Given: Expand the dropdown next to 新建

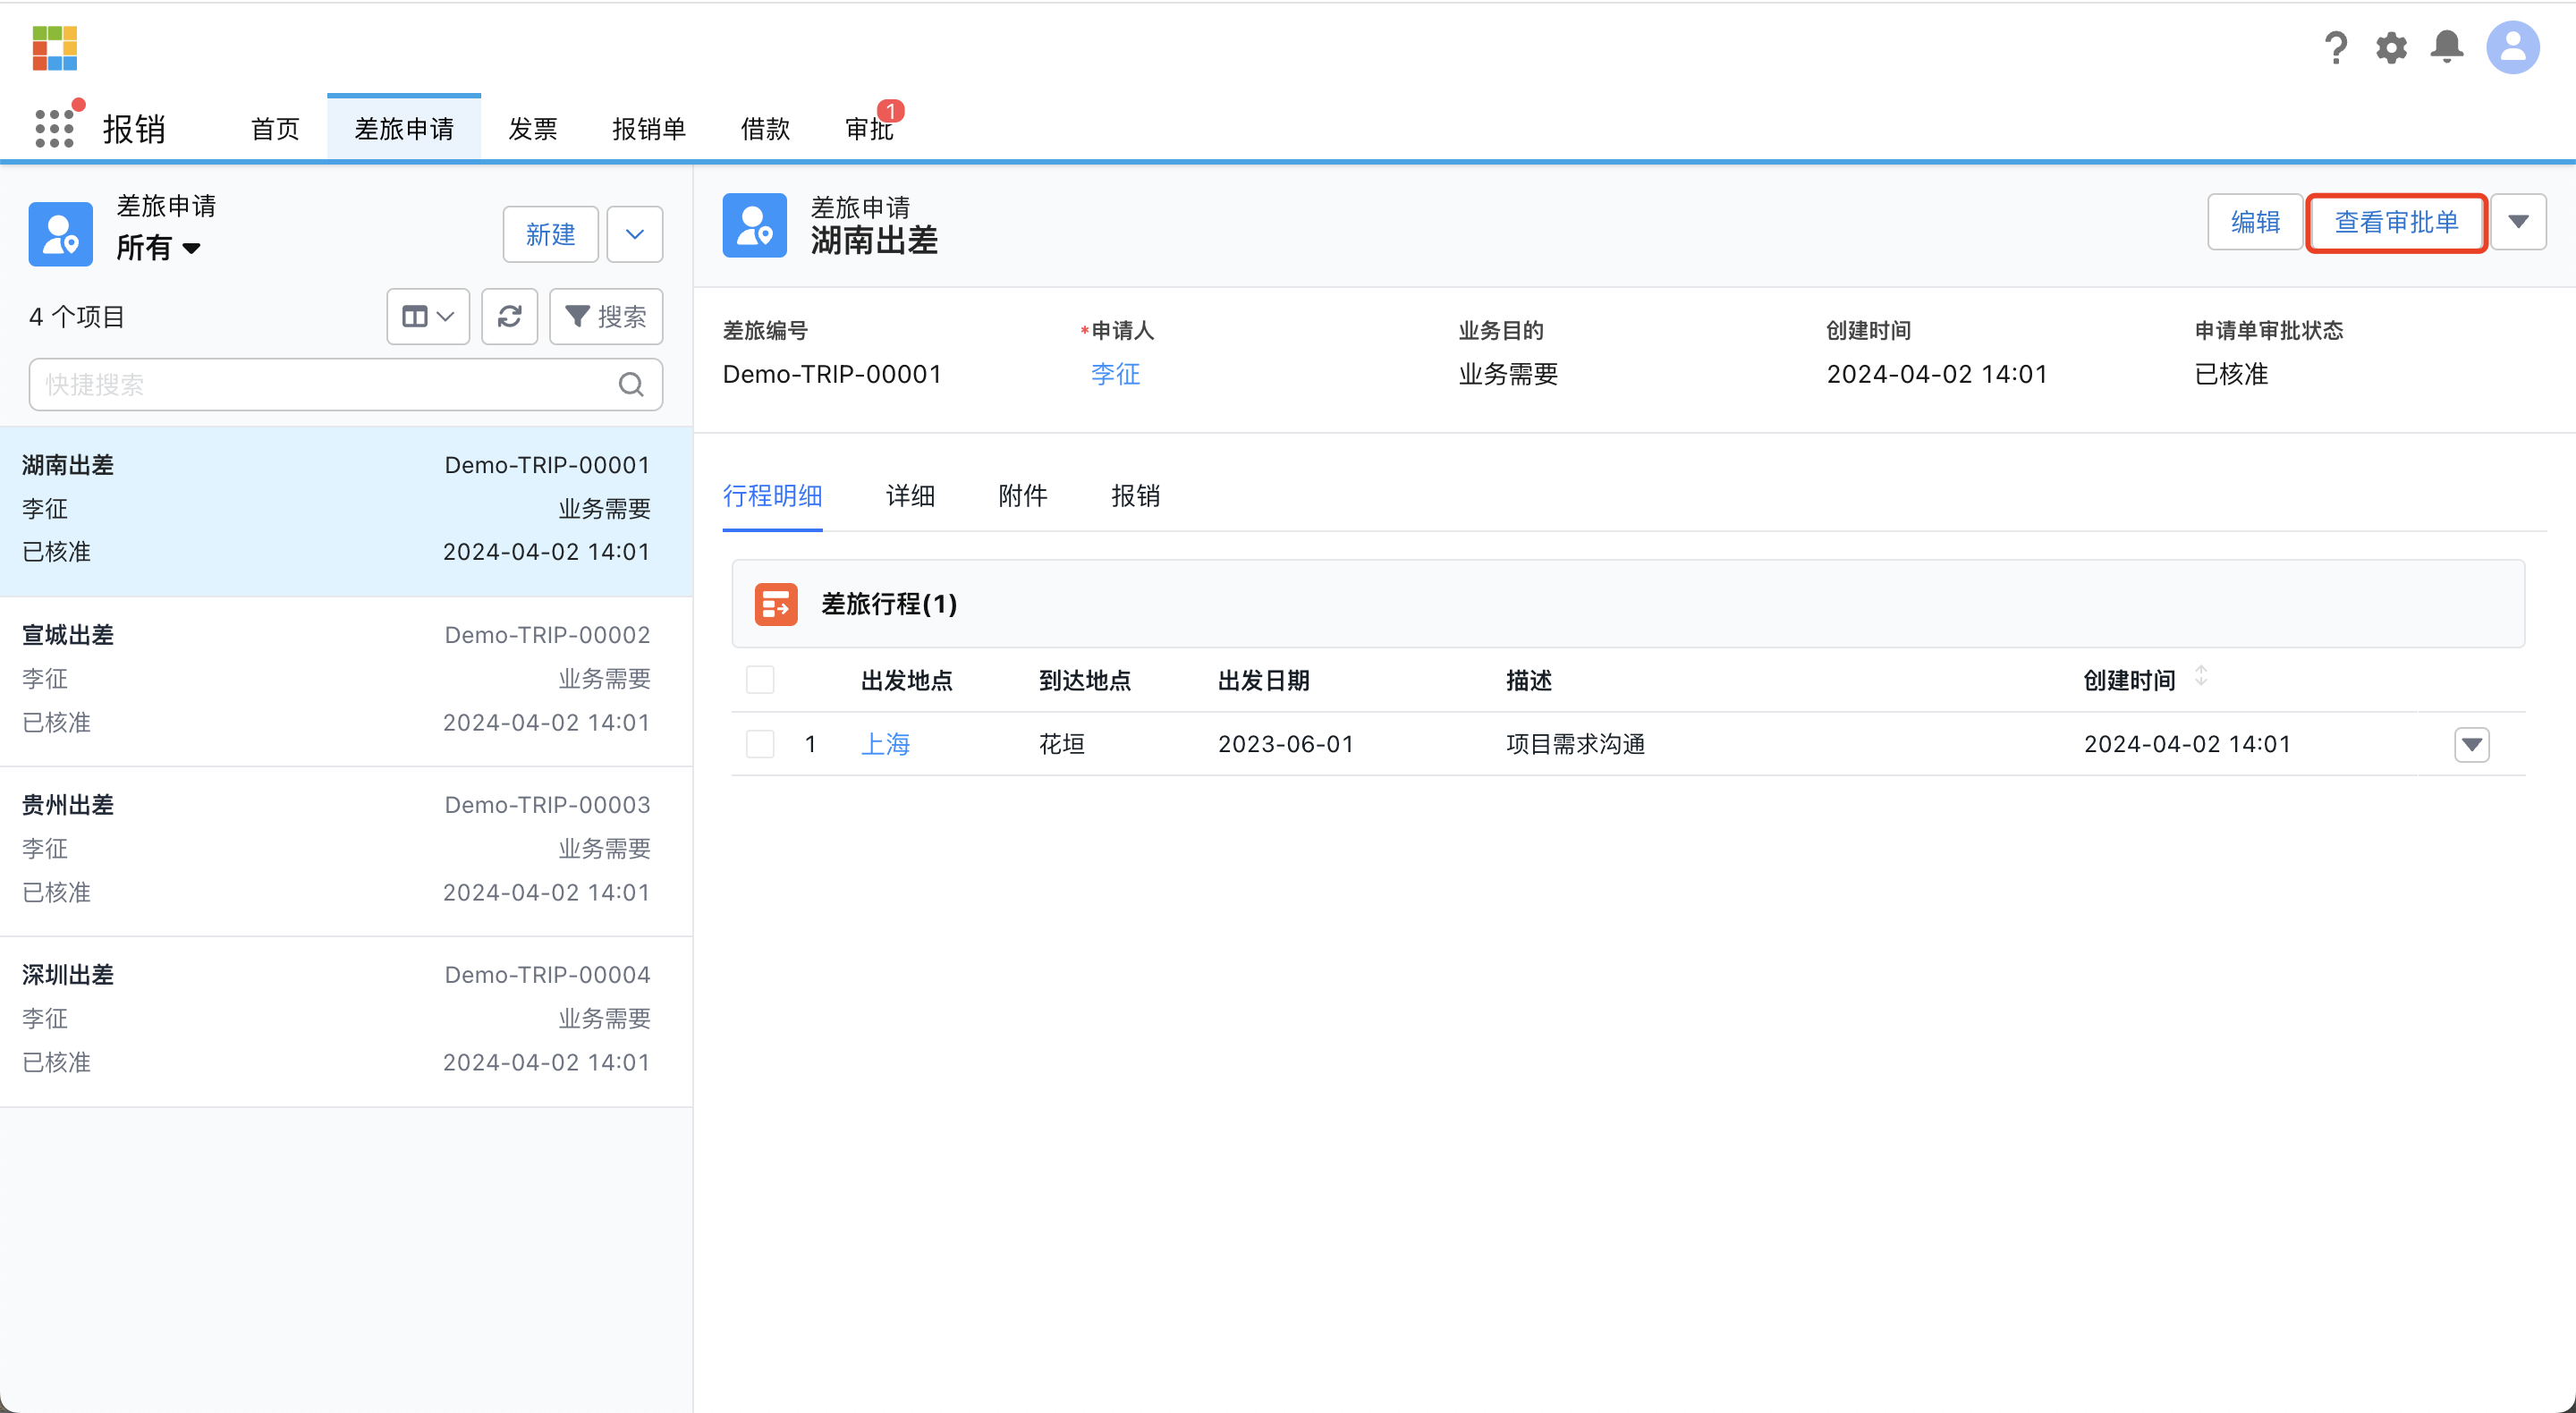Looking at the screenshot, I should pos(634,233).
